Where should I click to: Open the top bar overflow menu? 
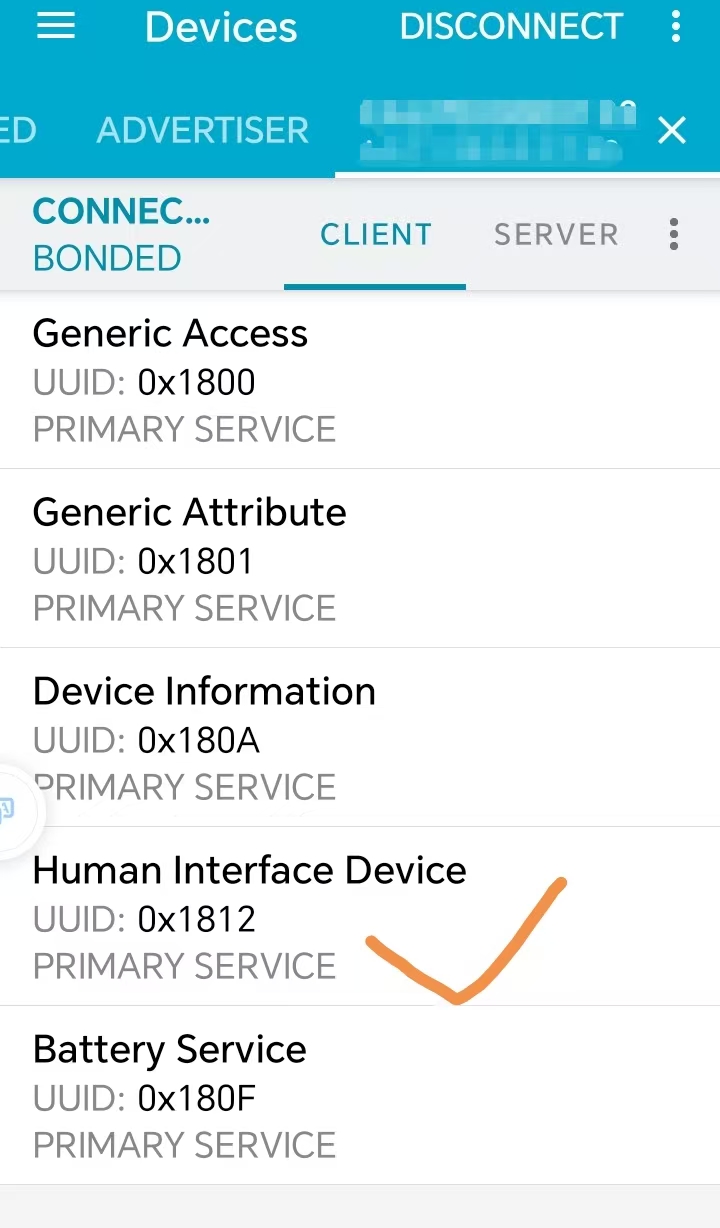point(676,27)
